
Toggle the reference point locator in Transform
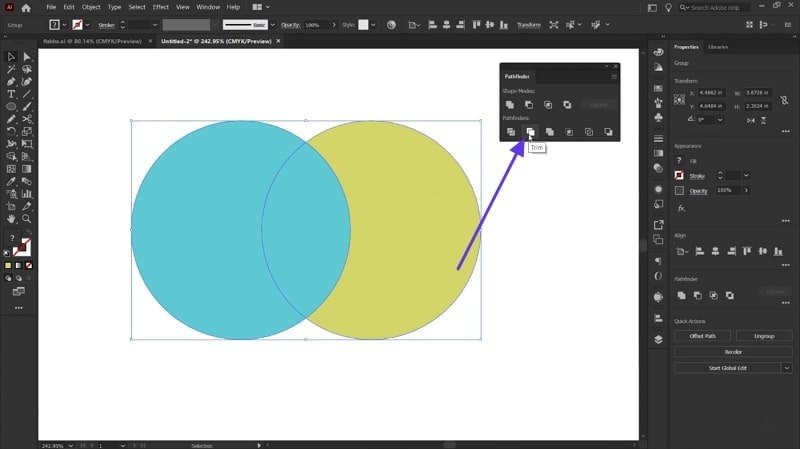coord(679,99)
